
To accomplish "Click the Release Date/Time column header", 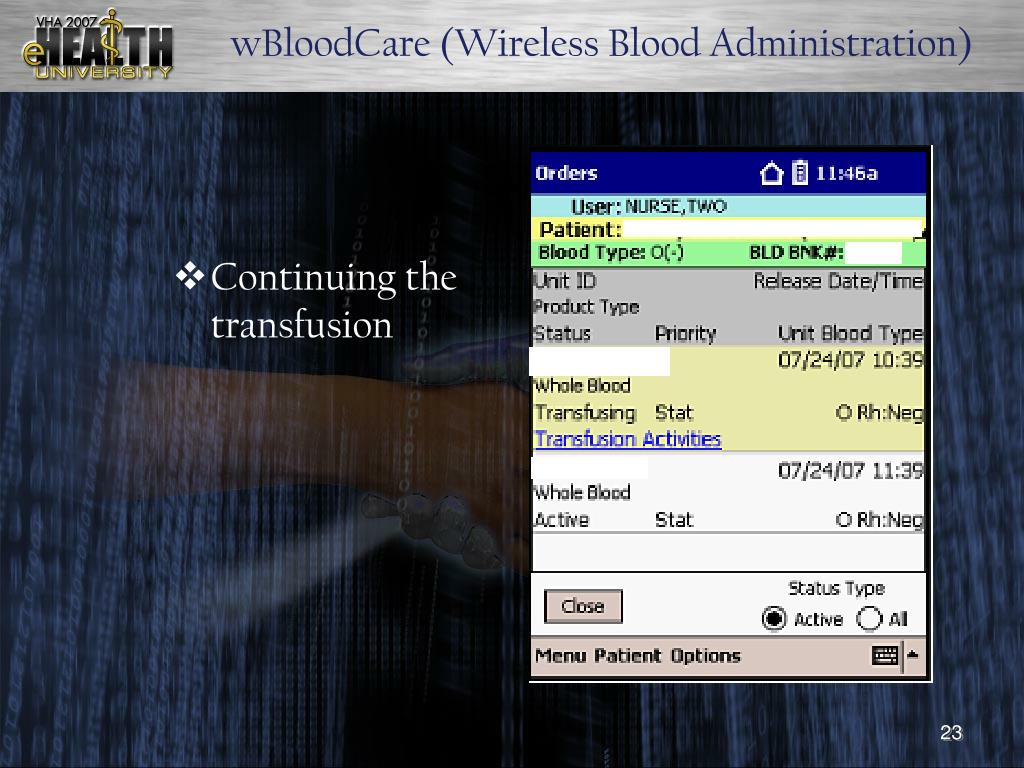I will click(x=839, y=281).
